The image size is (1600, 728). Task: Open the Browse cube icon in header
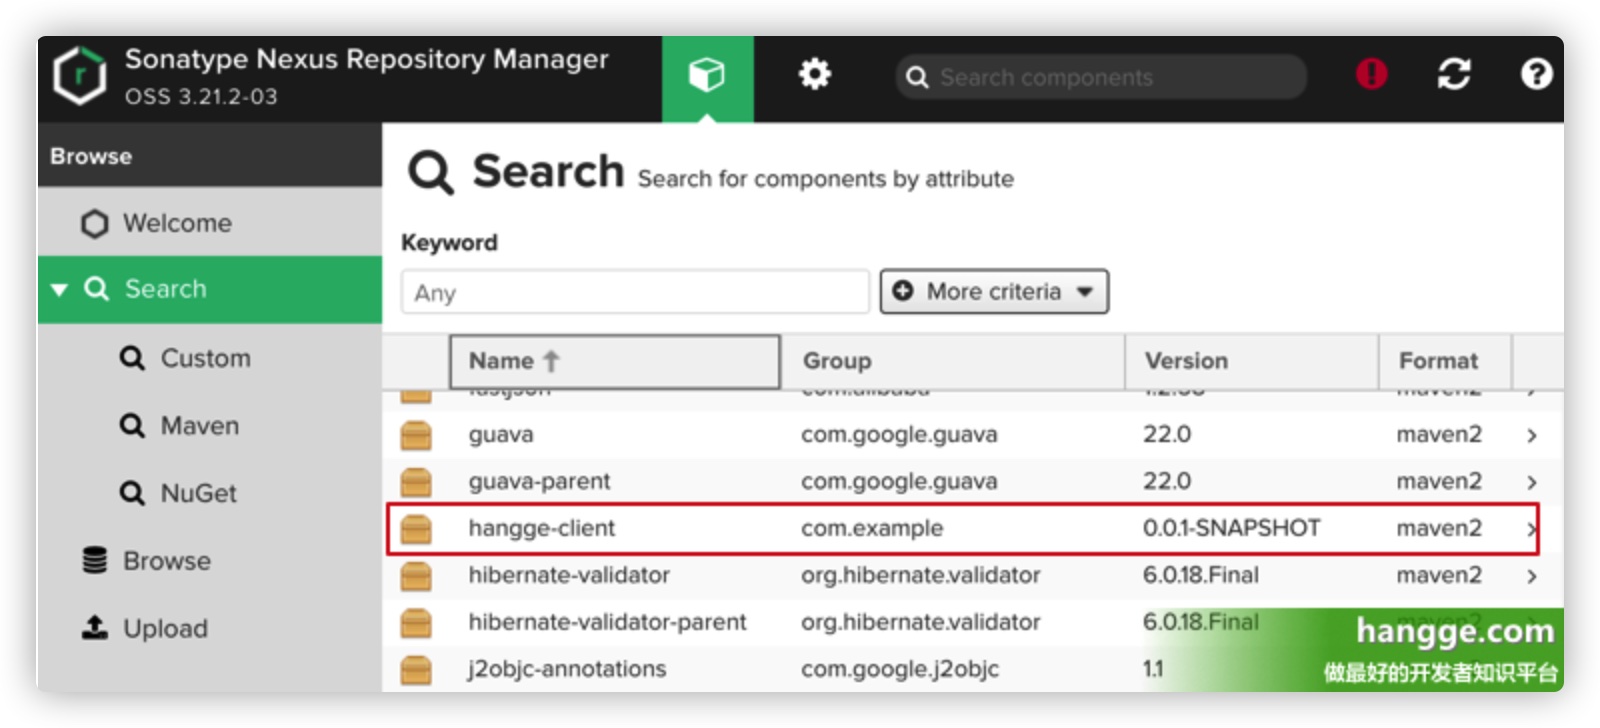click(707, 75)
